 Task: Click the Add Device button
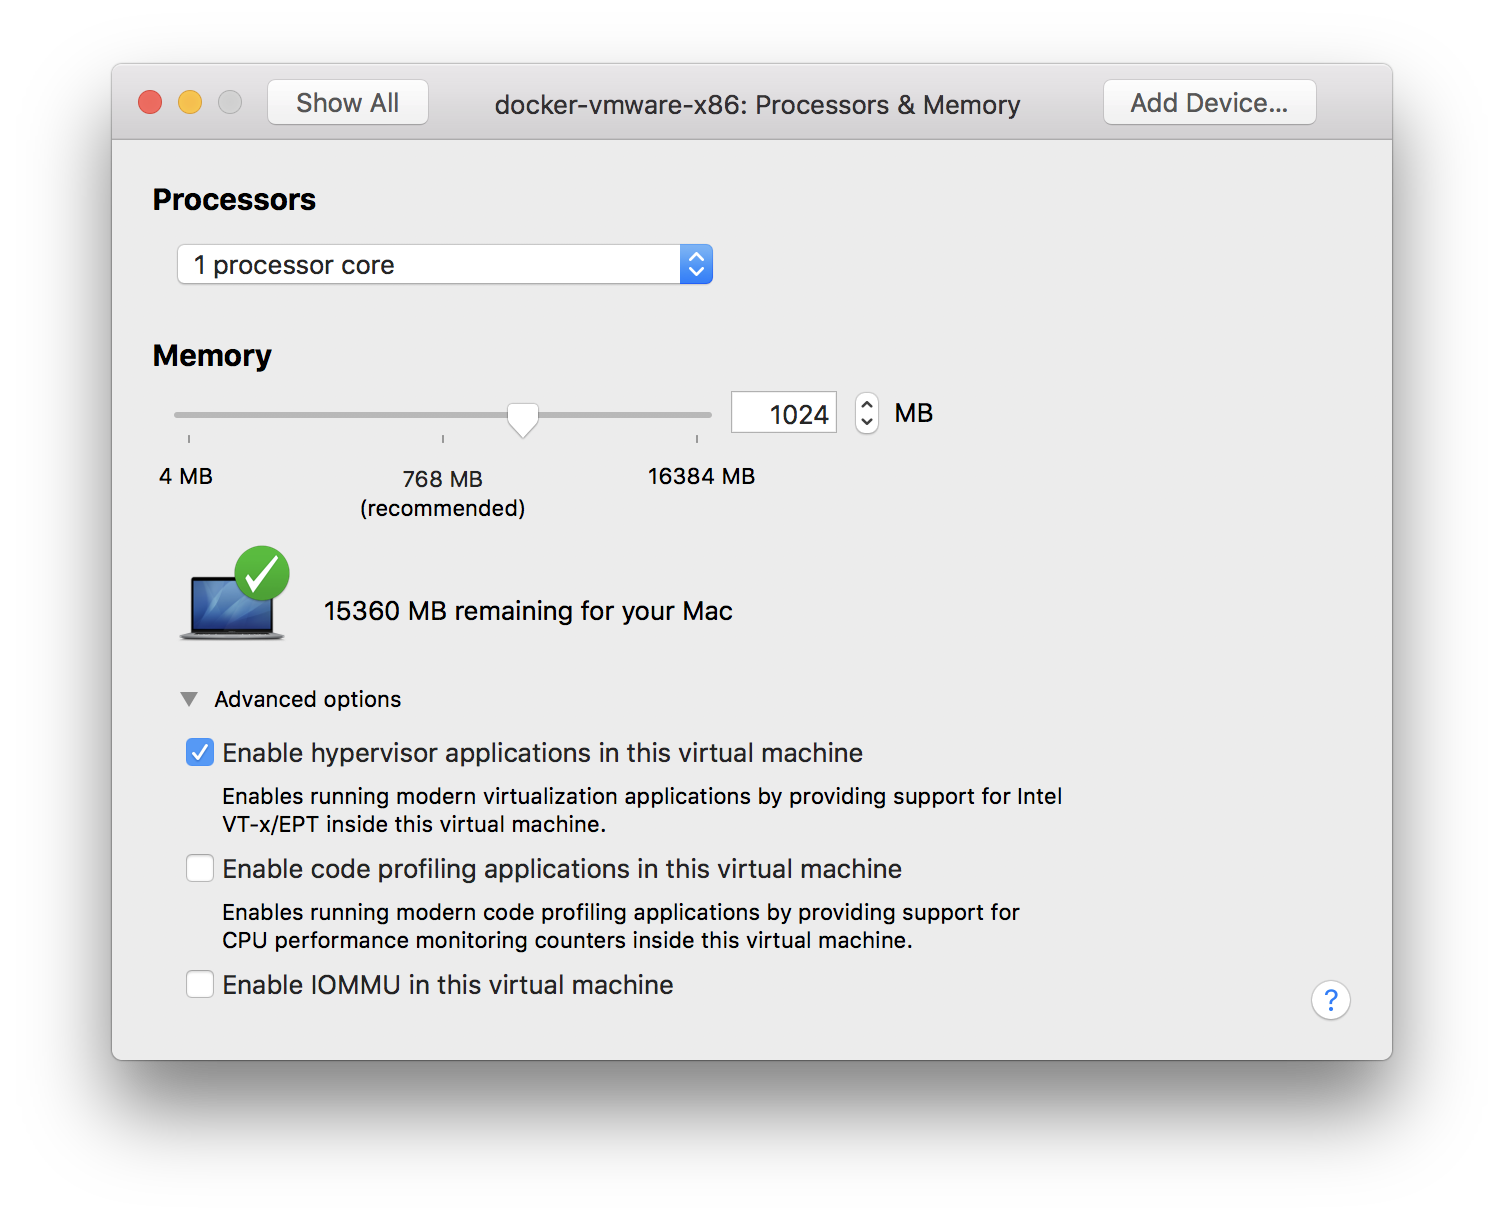pos(1209,101)
